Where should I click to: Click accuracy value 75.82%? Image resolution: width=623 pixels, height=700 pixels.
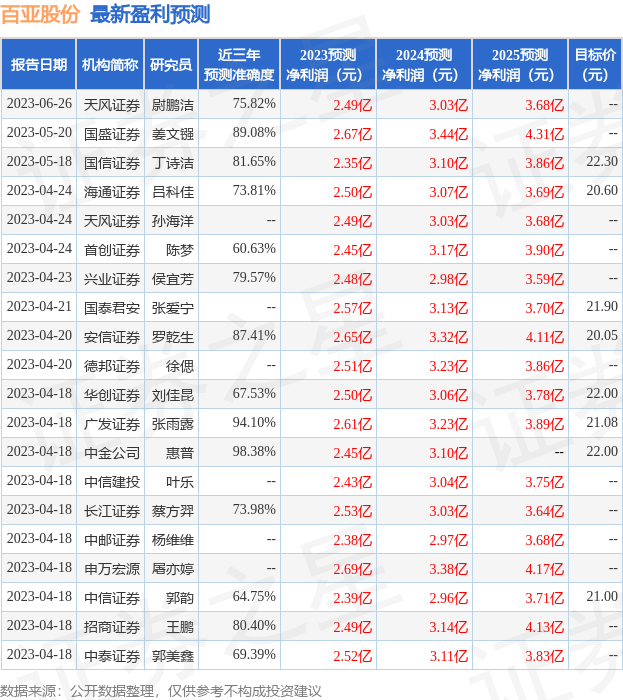point(254,104)
